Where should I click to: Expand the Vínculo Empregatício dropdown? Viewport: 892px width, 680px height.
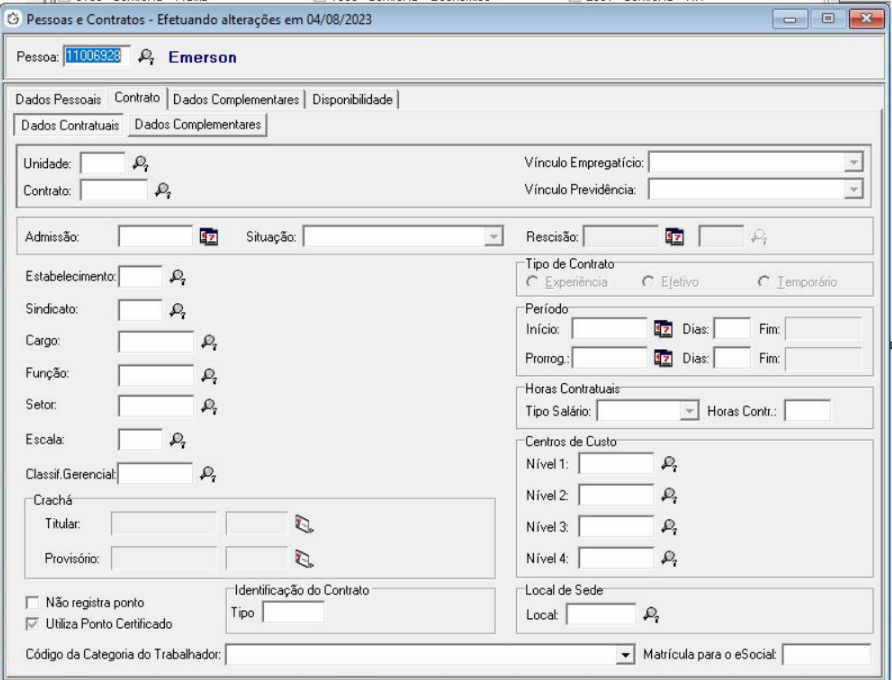852,162
